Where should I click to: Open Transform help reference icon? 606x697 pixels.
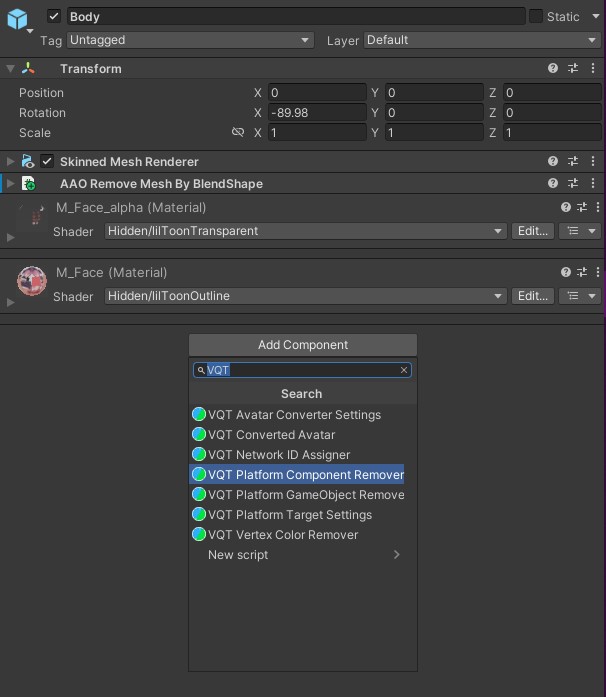(x=553, y=68)
